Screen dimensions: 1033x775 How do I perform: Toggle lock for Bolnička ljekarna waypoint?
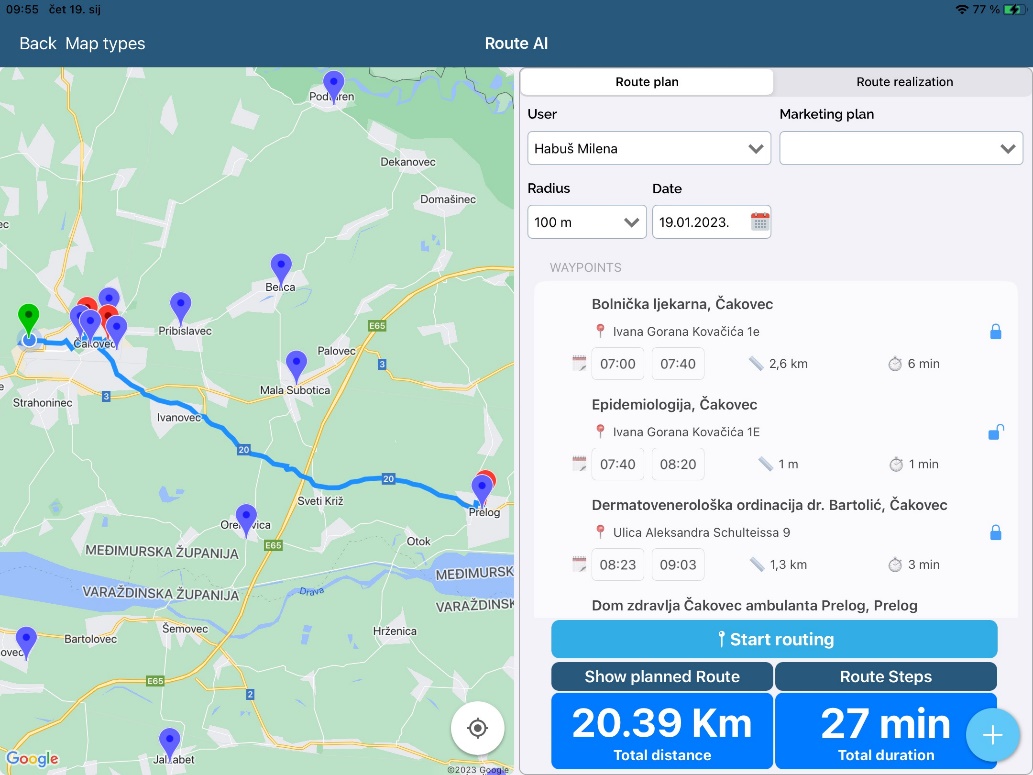995,332
